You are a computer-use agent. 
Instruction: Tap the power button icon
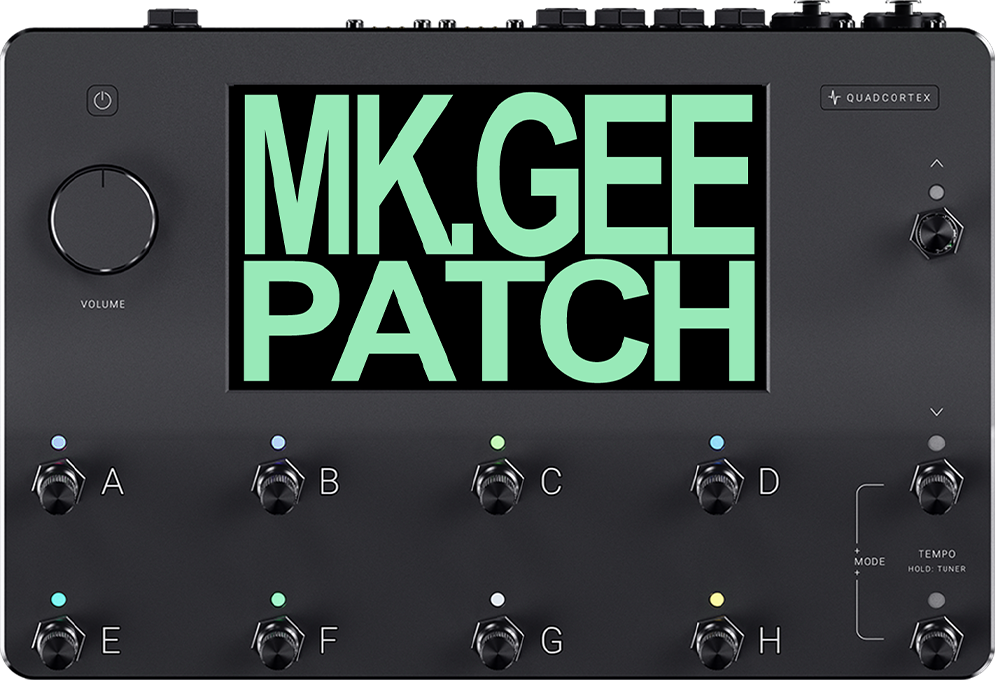click(102, 100)
